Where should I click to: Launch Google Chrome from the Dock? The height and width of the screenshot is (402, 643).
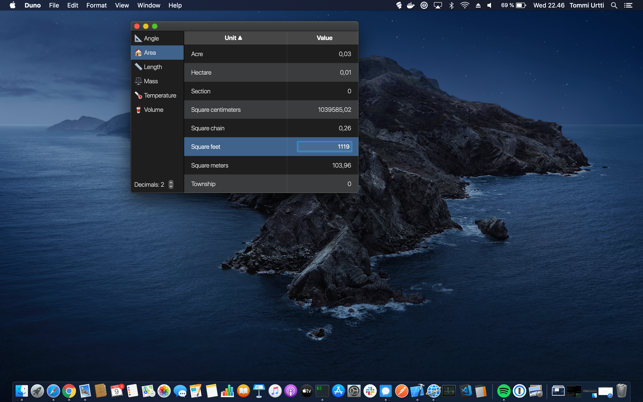69,391
